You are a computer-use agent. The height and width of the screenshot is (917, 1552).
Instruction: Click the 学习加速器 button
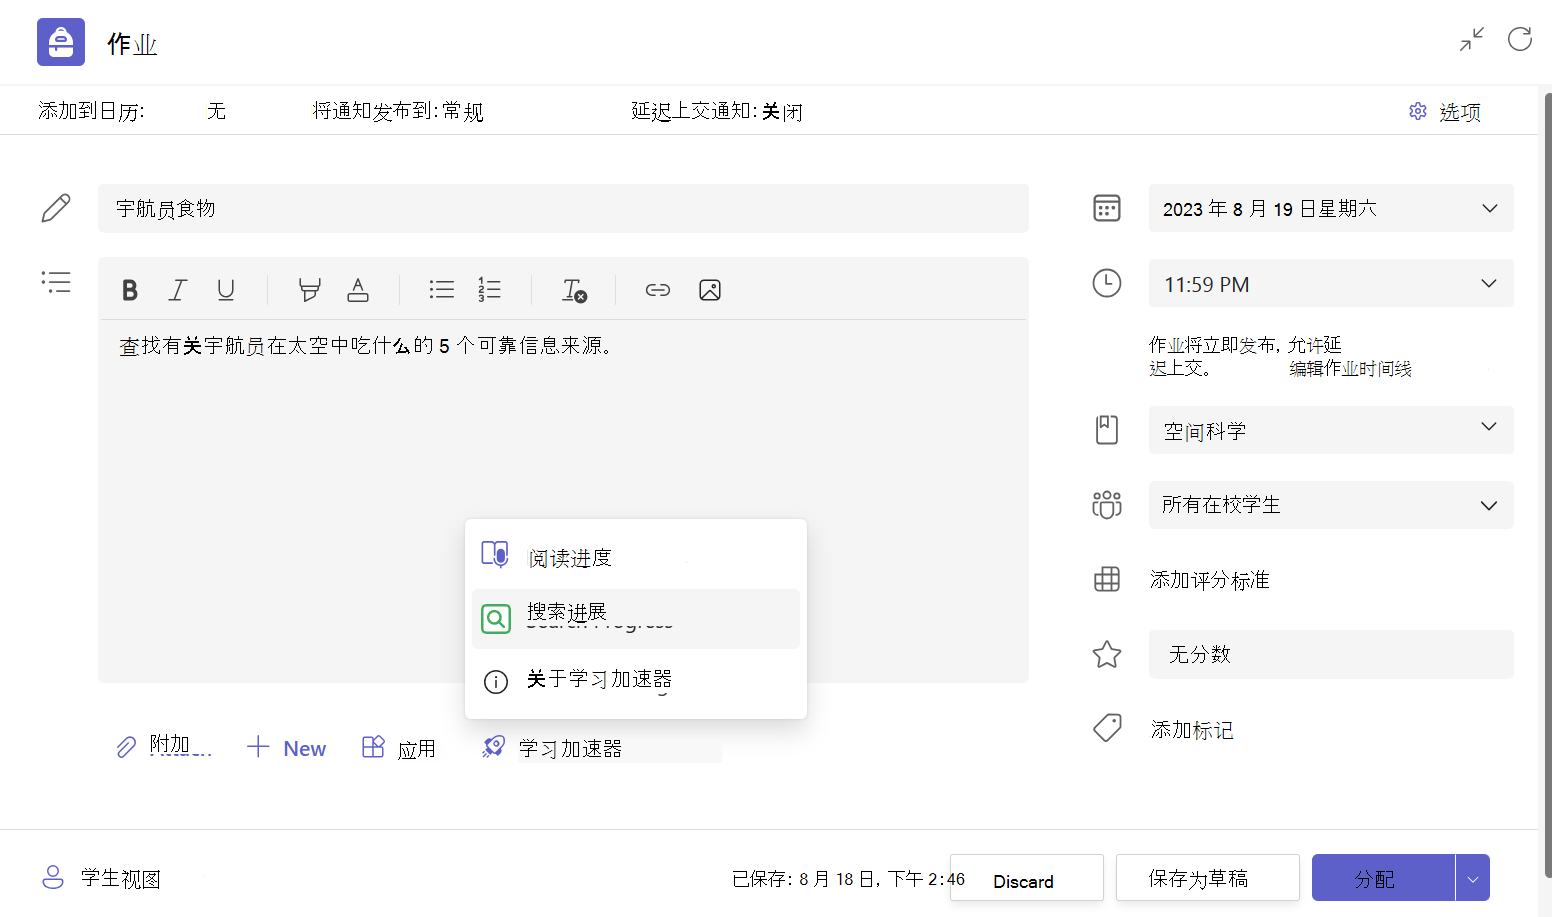tap(552, 747)
